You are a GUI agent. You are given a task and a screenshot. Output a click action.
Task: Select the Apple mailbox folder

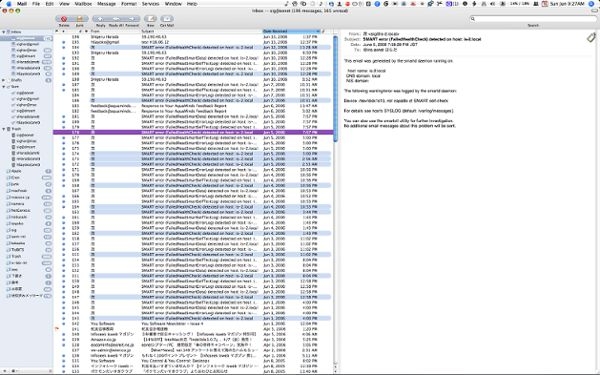16,171
